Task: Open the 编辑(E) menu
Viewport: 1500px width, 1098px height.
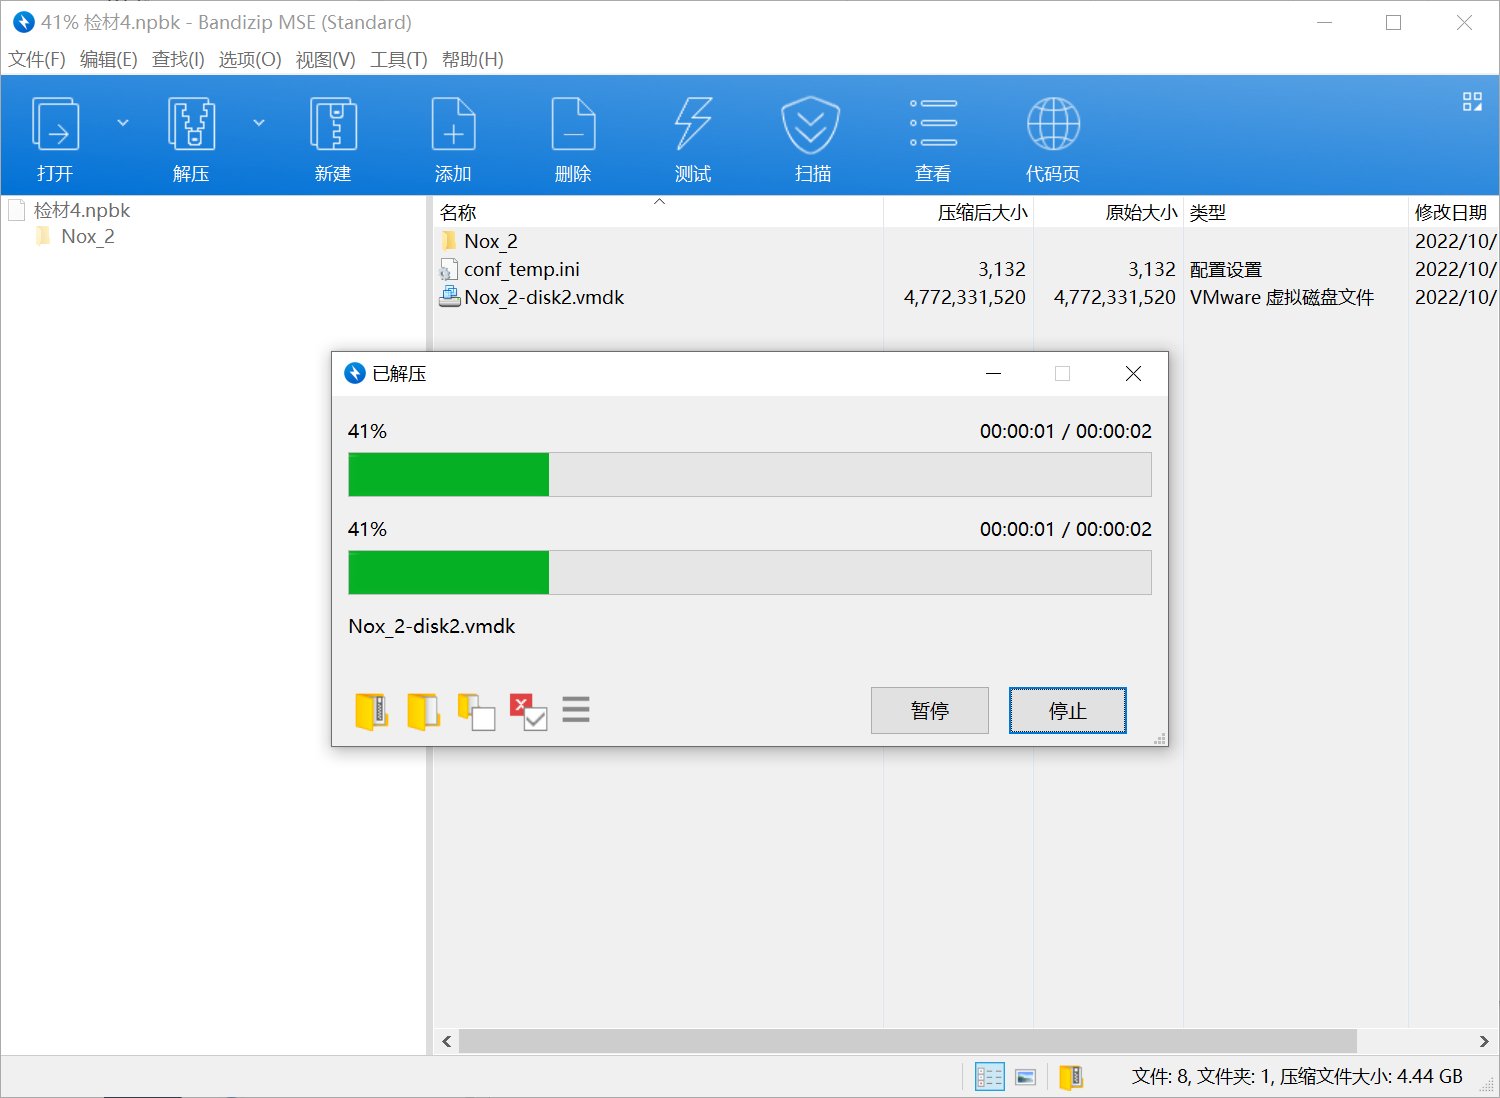Action: coord(108,59)
